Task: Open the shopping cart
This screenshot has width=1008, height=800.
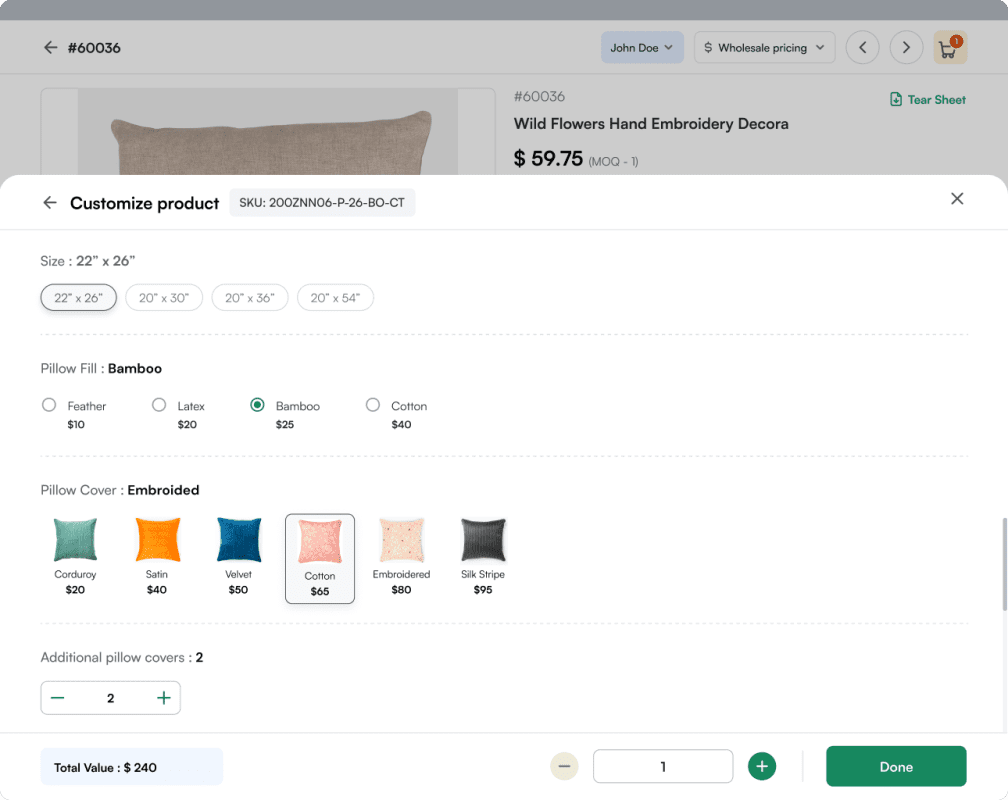Action: tap(949, 47)
